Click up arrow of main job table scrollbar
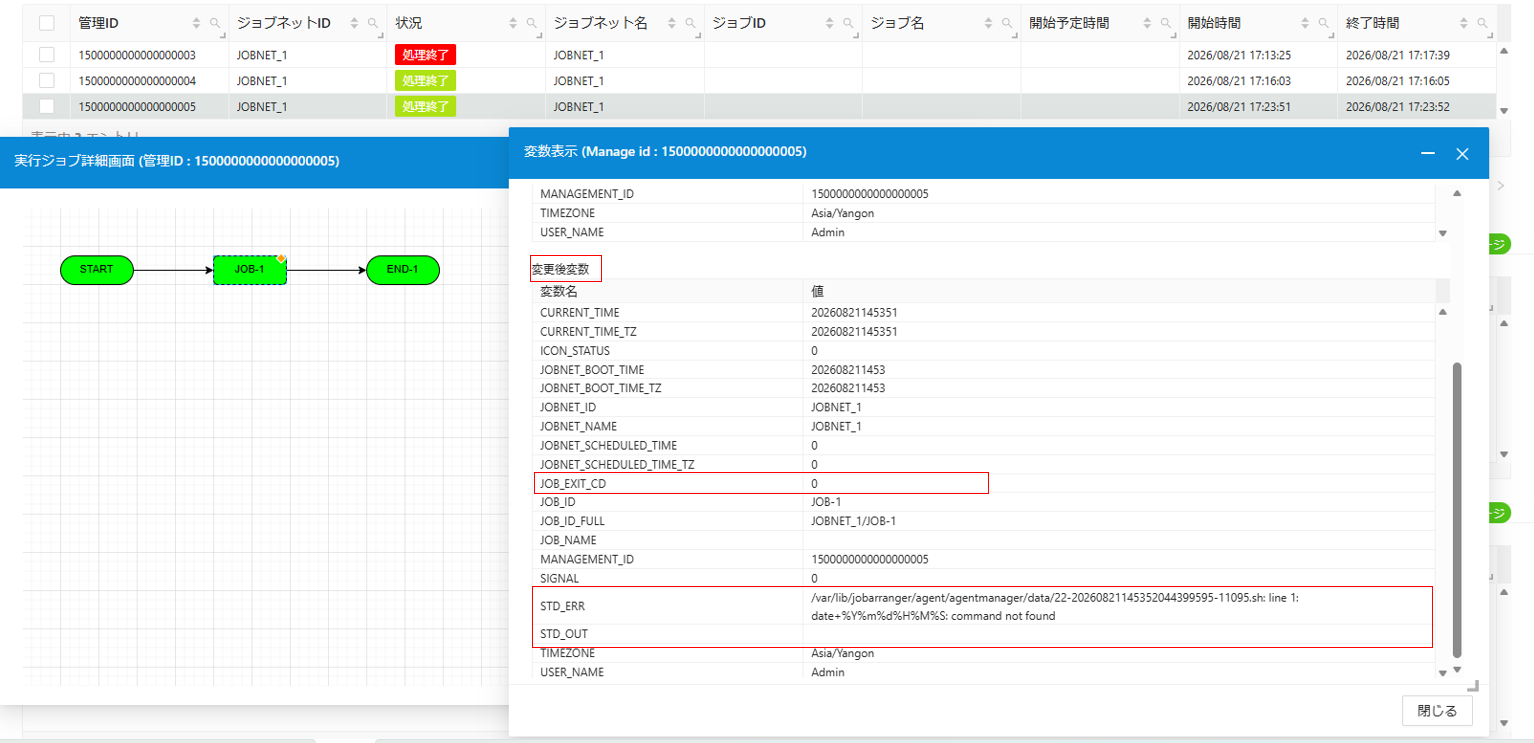 point(1504,50)
